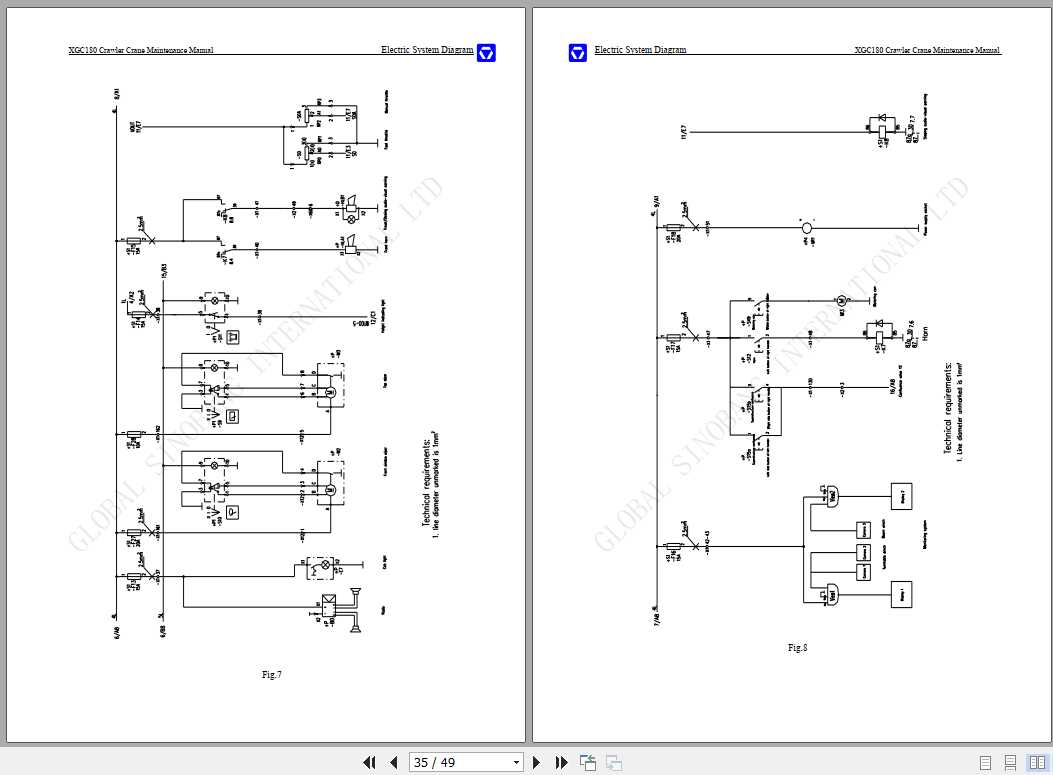Click Technical requirements text on right page
The image size is (1053, 775).
(x=948, y=408)
